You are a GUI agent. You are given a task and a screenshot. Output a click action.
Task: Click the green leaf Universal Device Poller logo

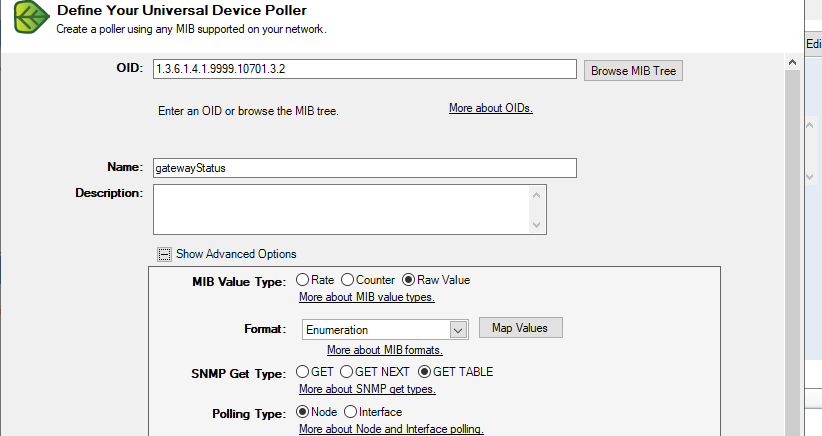(32, 17)
